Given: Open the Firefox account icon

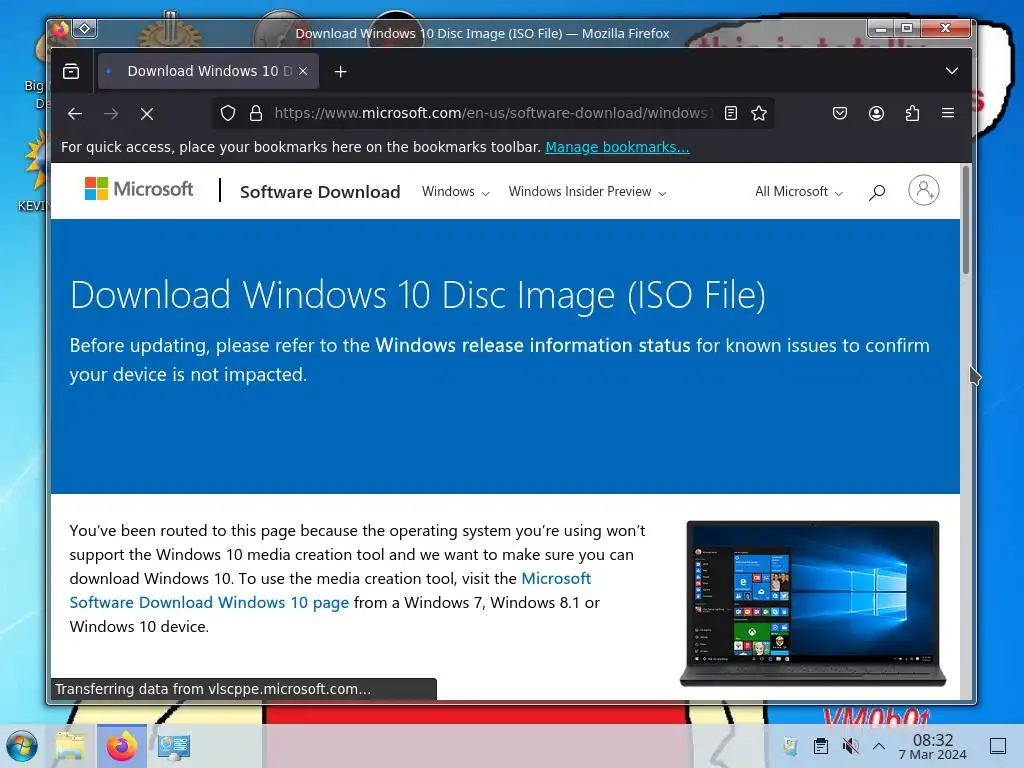Looking at the screenshot, I should (x=876, y=114).
